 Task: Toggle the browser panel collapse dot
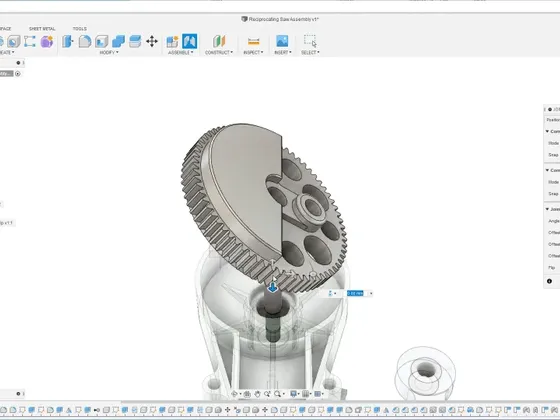point(18,63)
